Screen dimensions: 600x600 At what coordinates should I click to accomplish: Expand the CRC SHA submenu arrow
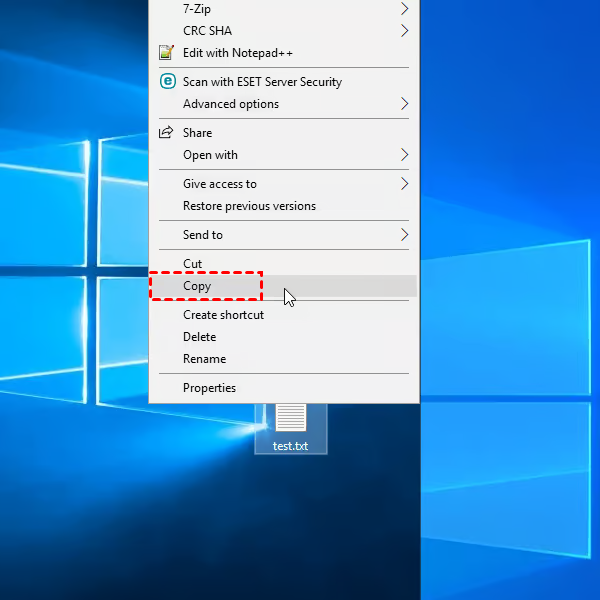pos(404,31)
